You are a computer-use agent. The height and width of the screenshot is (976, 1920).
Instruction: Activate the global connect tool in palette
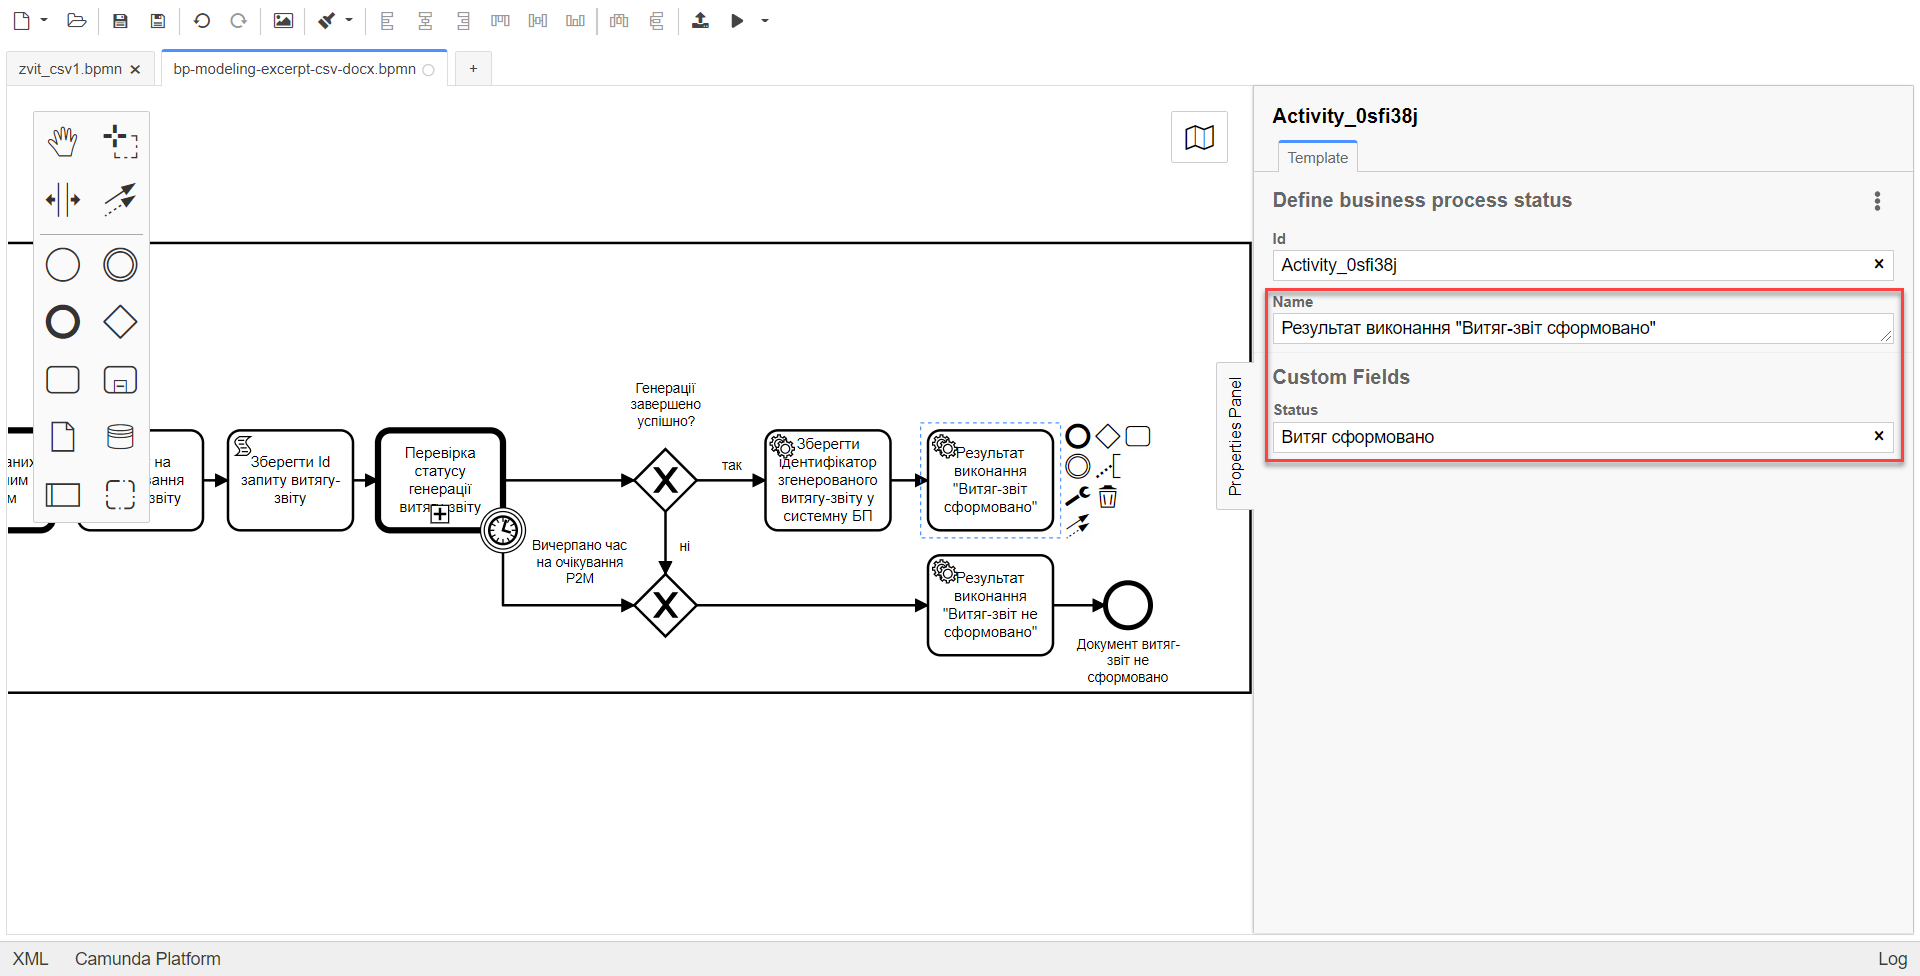120,199
